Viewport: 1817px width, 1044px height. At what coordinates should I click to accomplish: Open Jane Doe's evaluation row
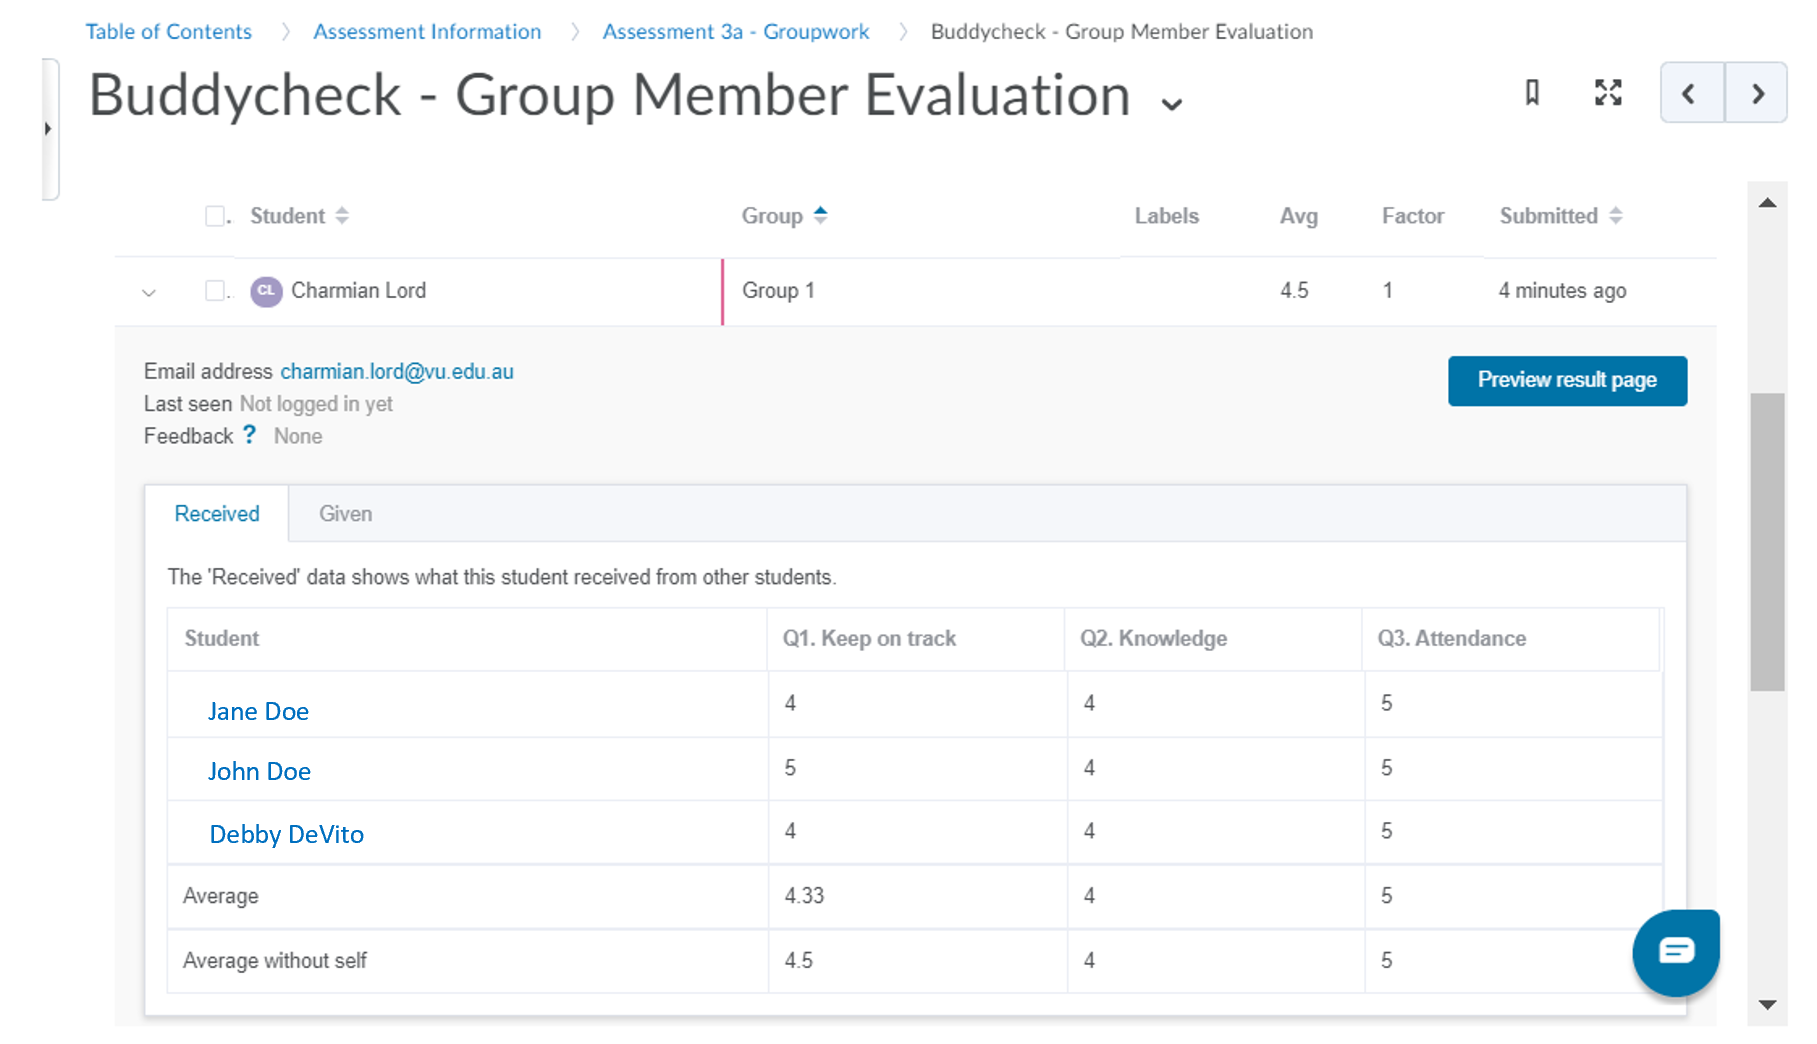pos(258,711)
